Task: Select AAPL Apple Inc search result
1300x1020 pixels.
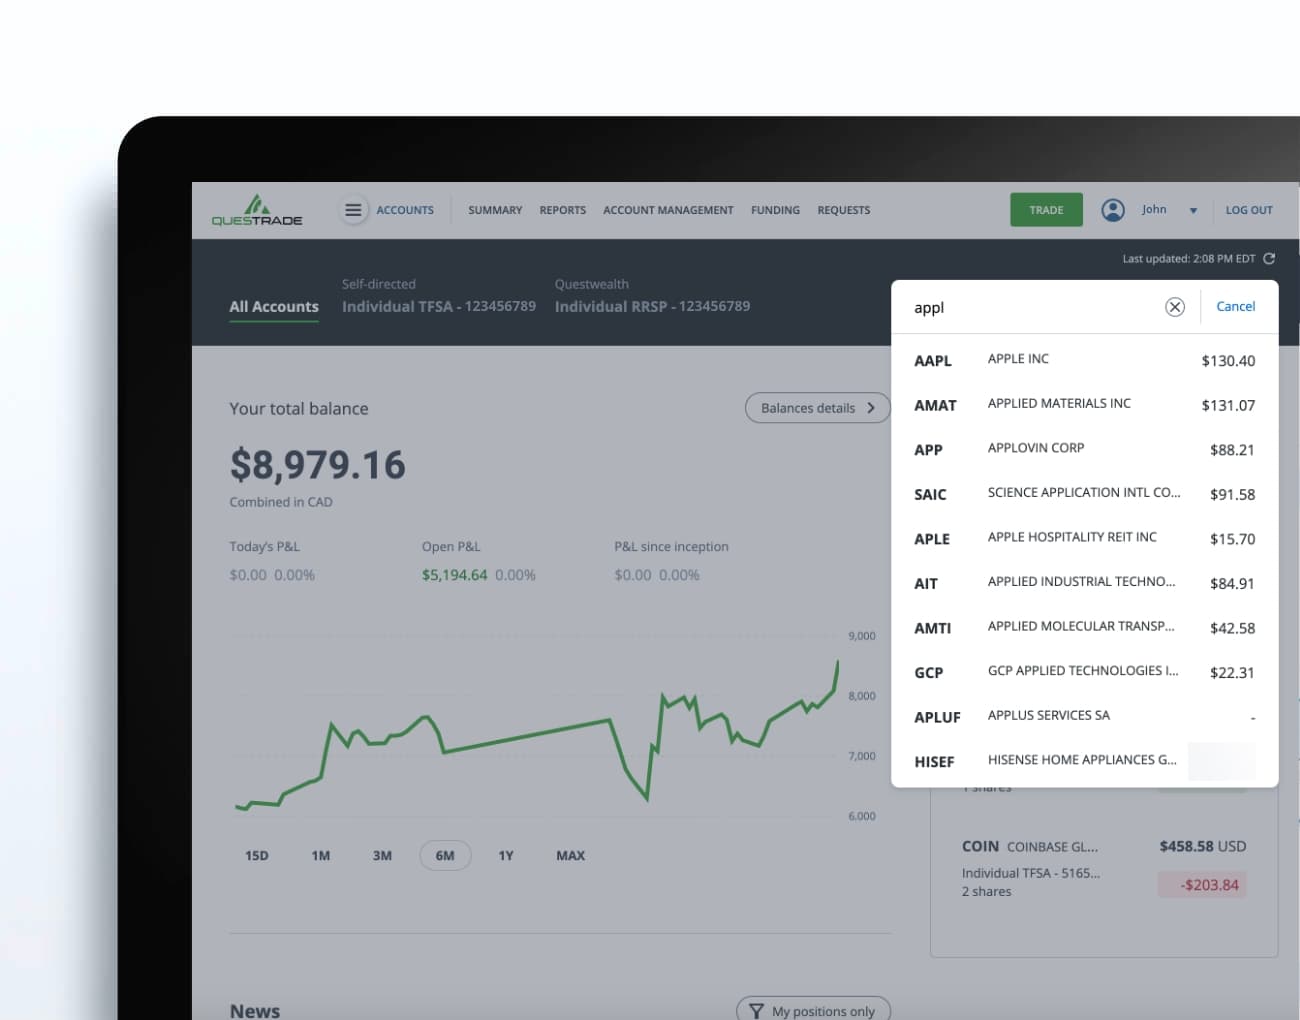Action: 1084,360
